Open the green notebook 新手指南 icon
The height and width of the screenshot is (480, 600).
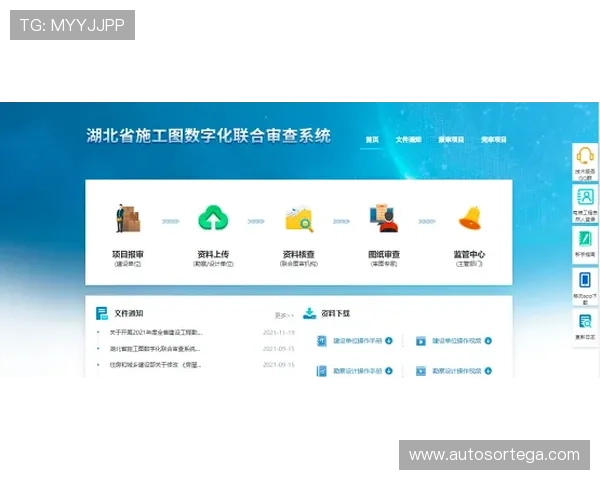coord(585,239)
